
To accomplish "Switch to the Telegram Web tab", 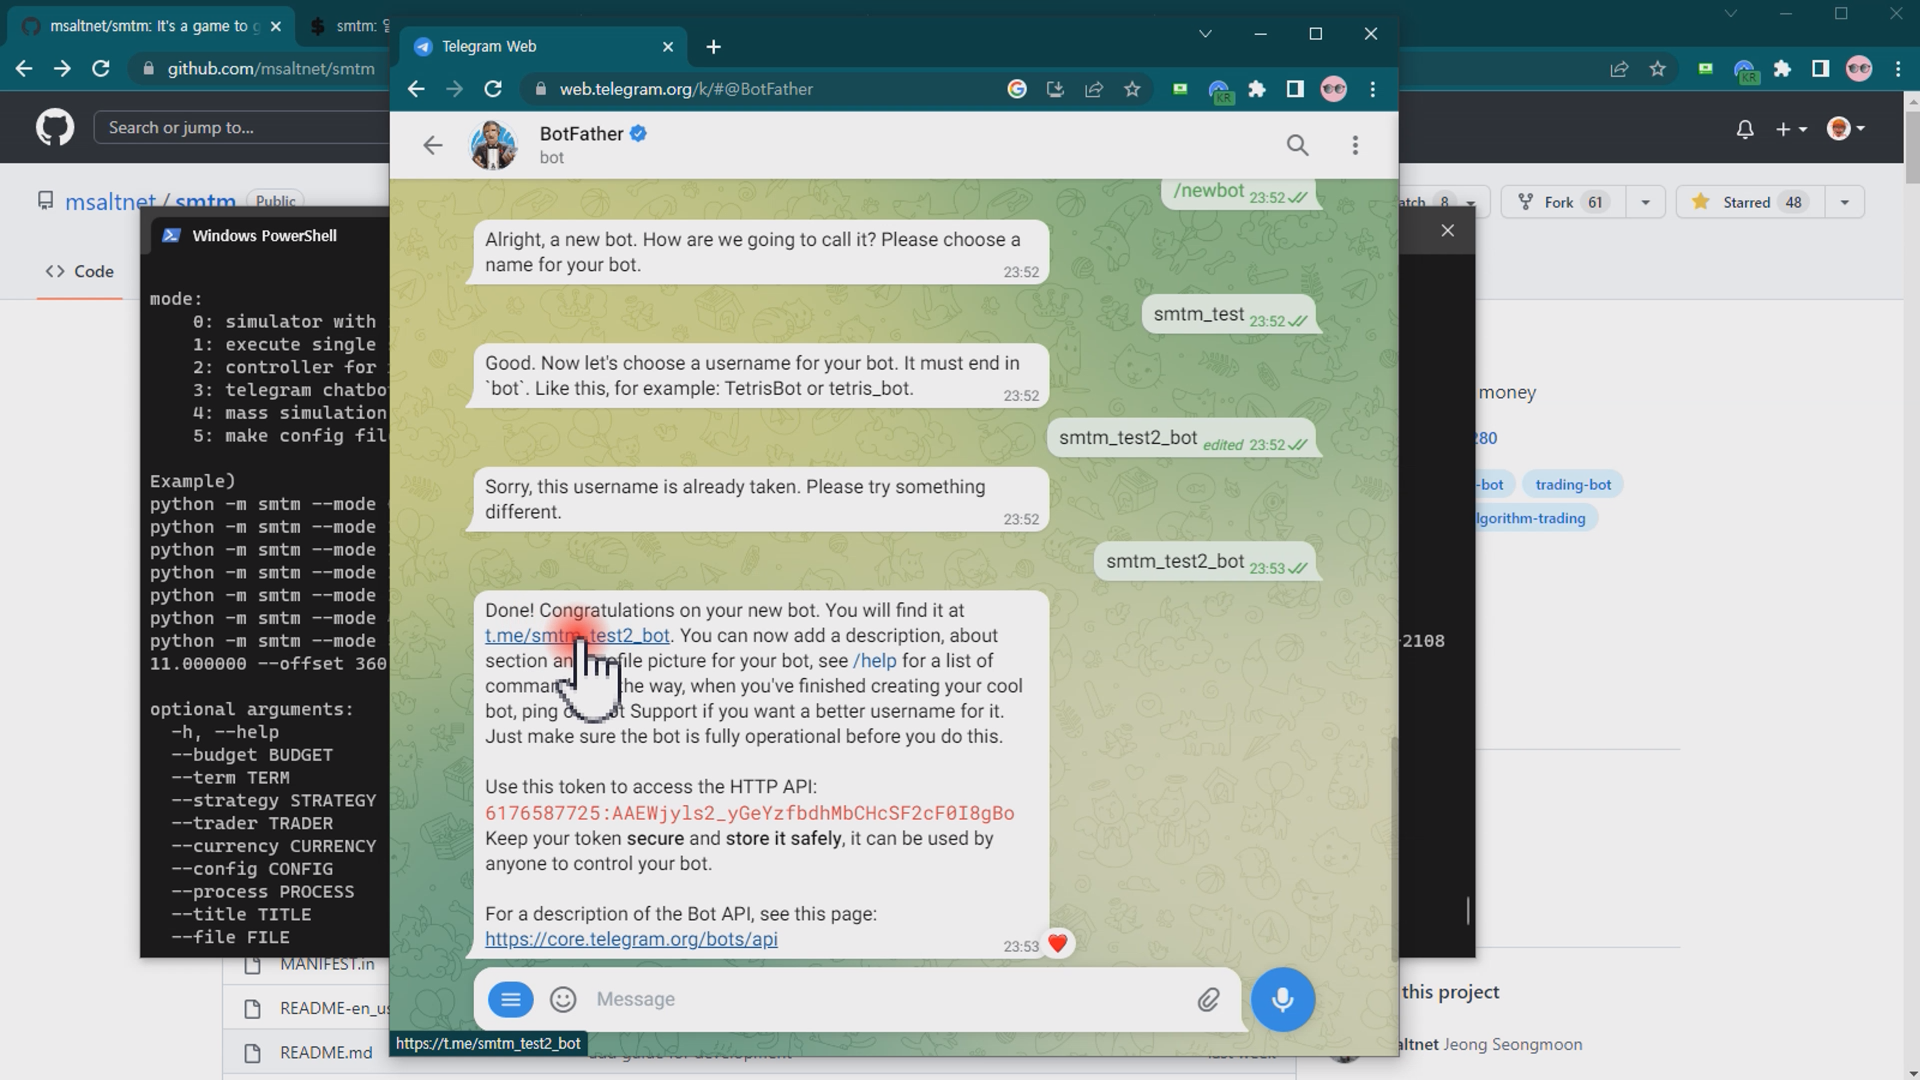I will point(544,47).
